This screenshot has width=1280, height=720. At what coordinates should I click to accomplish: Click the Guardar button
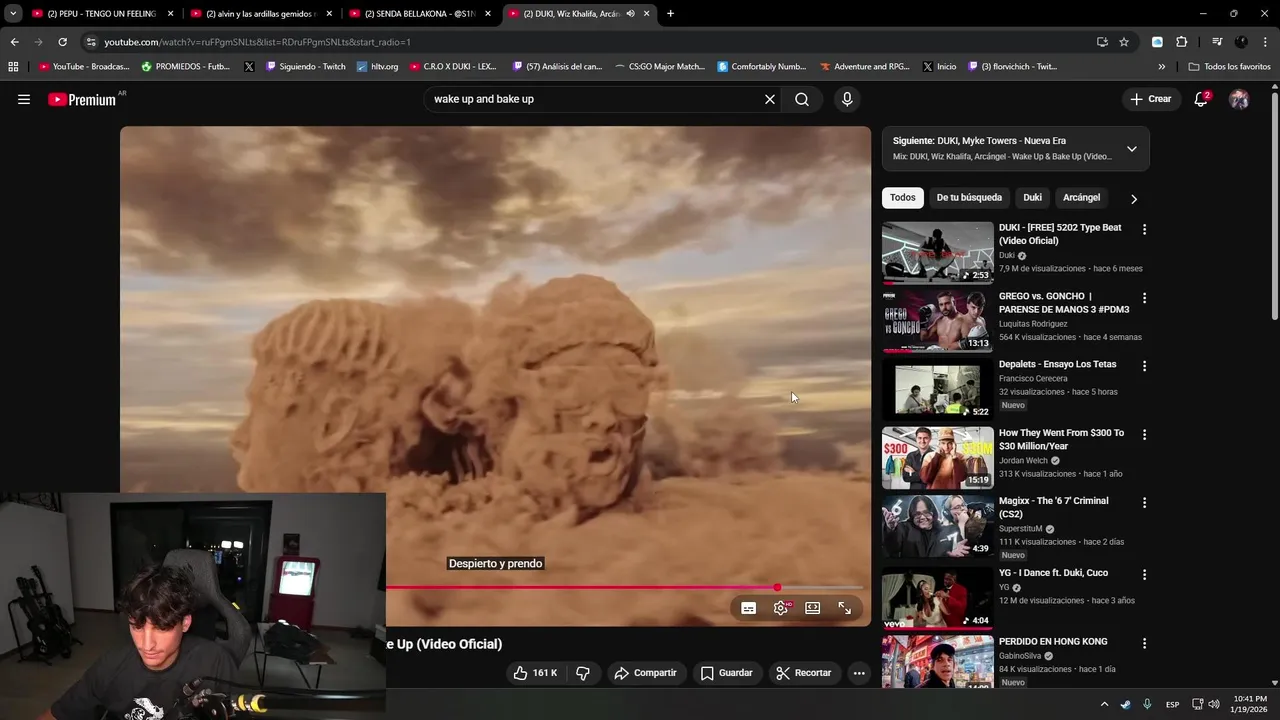[x=726, y=673]
